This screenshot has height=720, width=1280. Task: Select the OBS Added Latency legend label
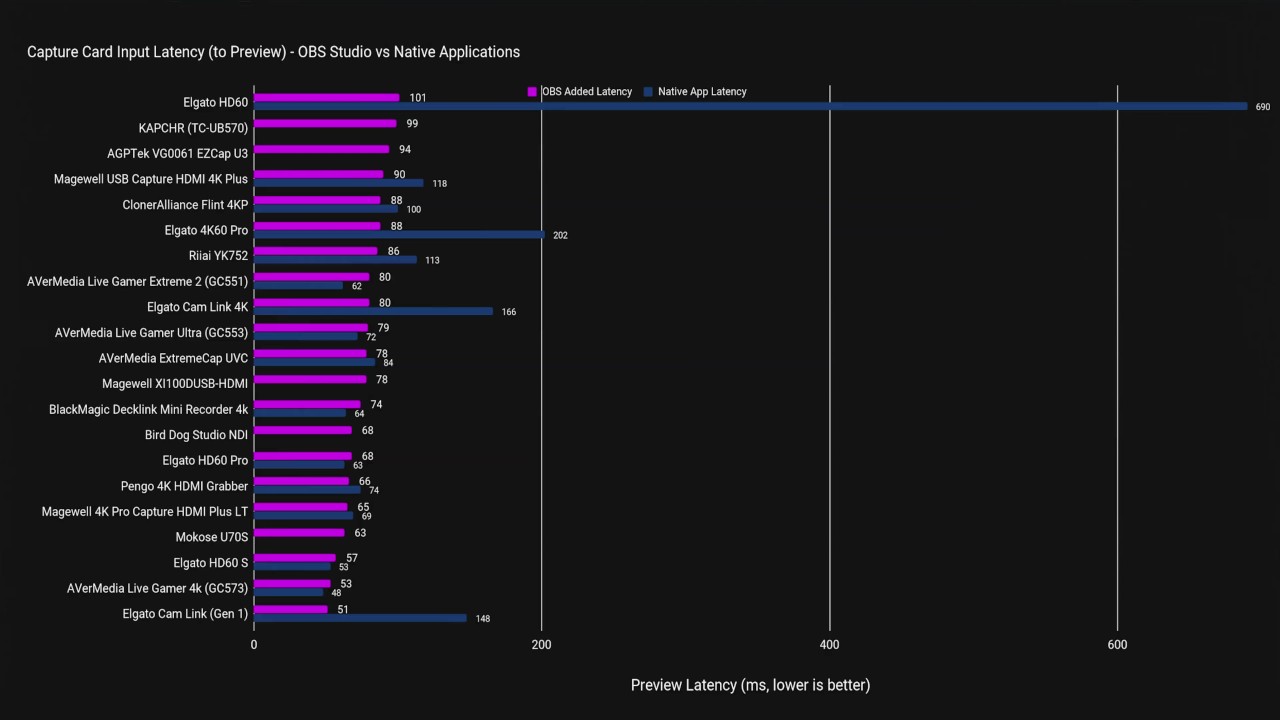[x=587, y=92]
